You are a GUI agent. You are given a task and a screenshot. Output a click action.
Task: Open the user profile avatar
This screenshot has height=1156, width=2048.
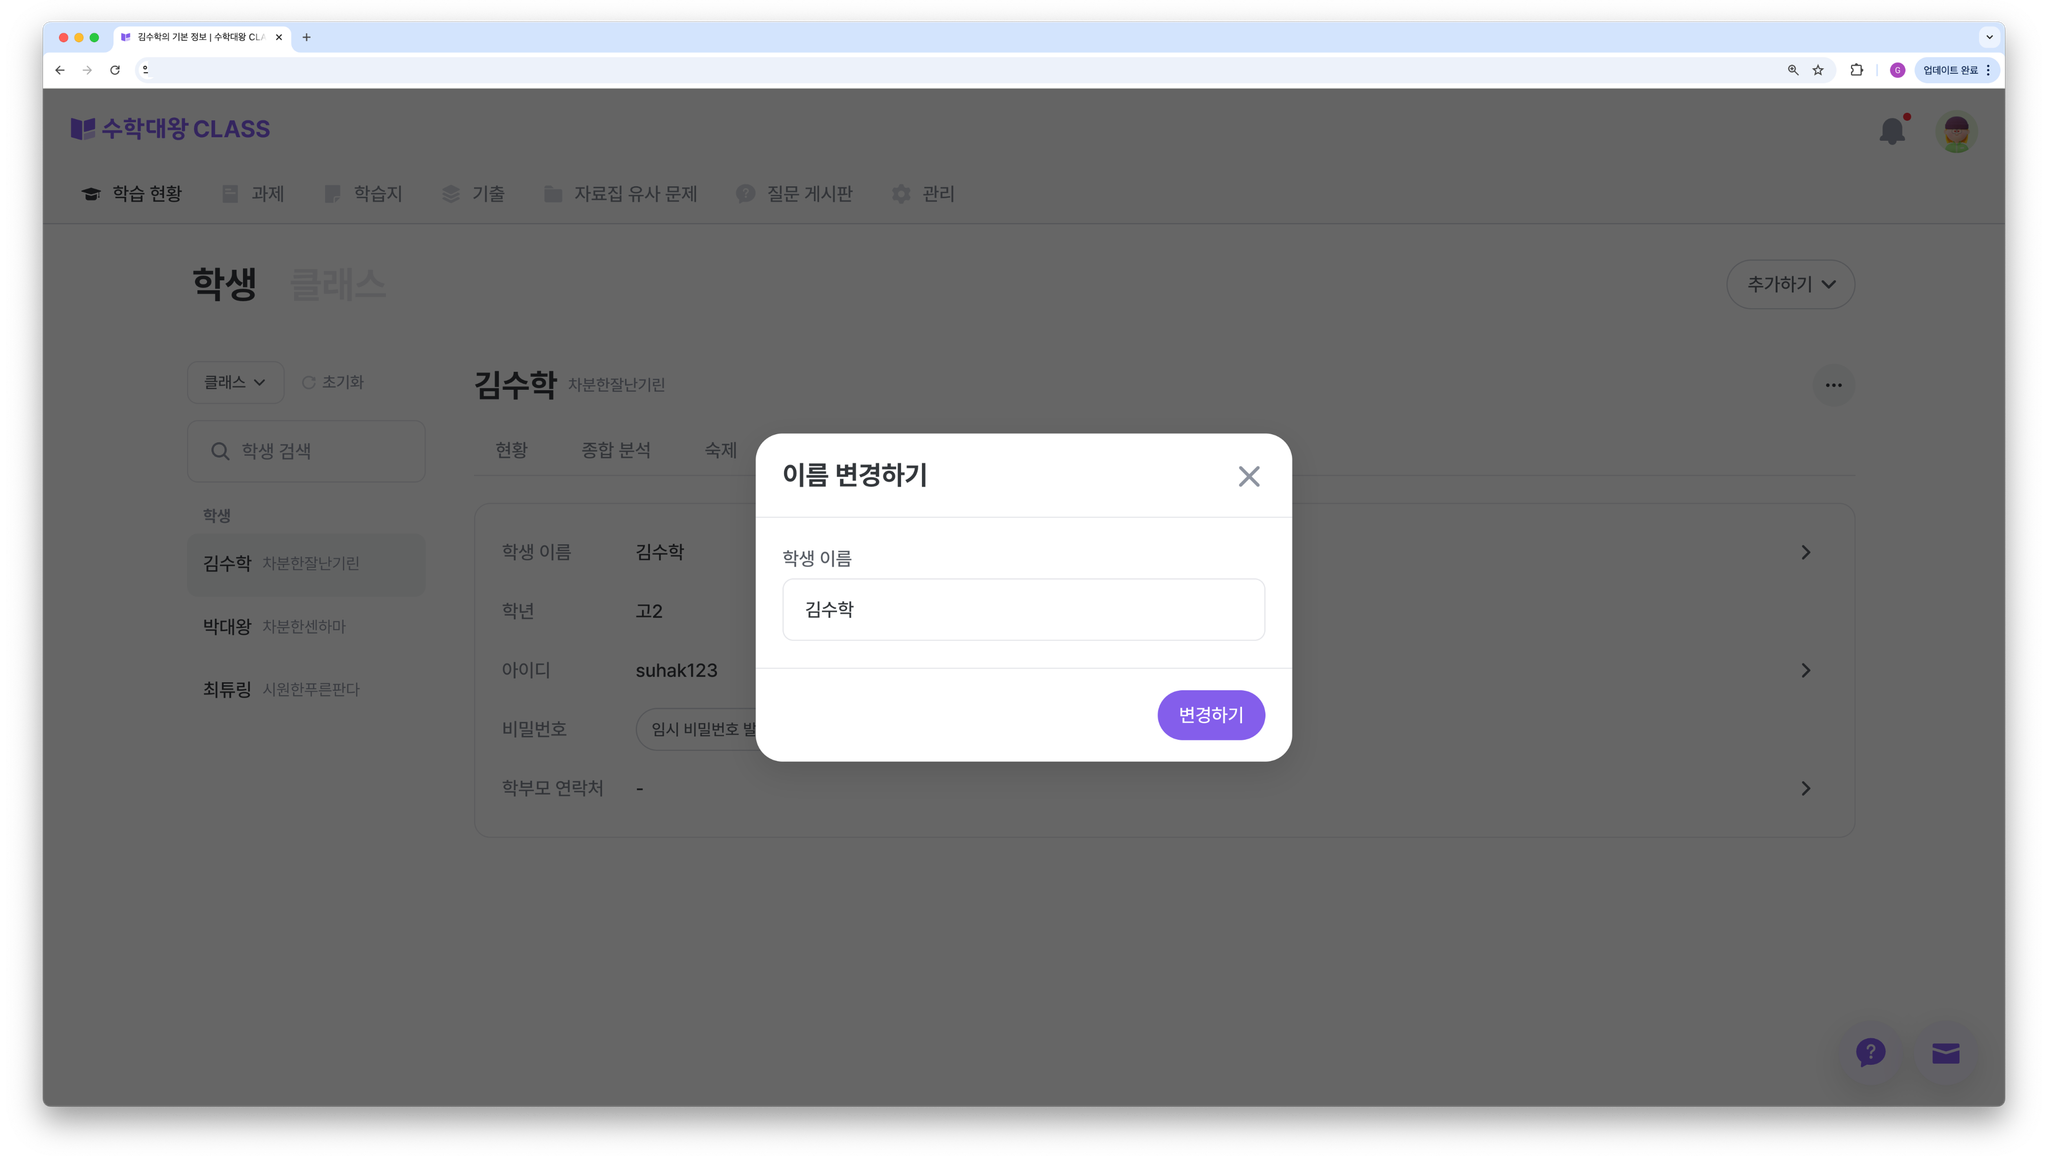pyautogui.click(x=1956, y=131)
